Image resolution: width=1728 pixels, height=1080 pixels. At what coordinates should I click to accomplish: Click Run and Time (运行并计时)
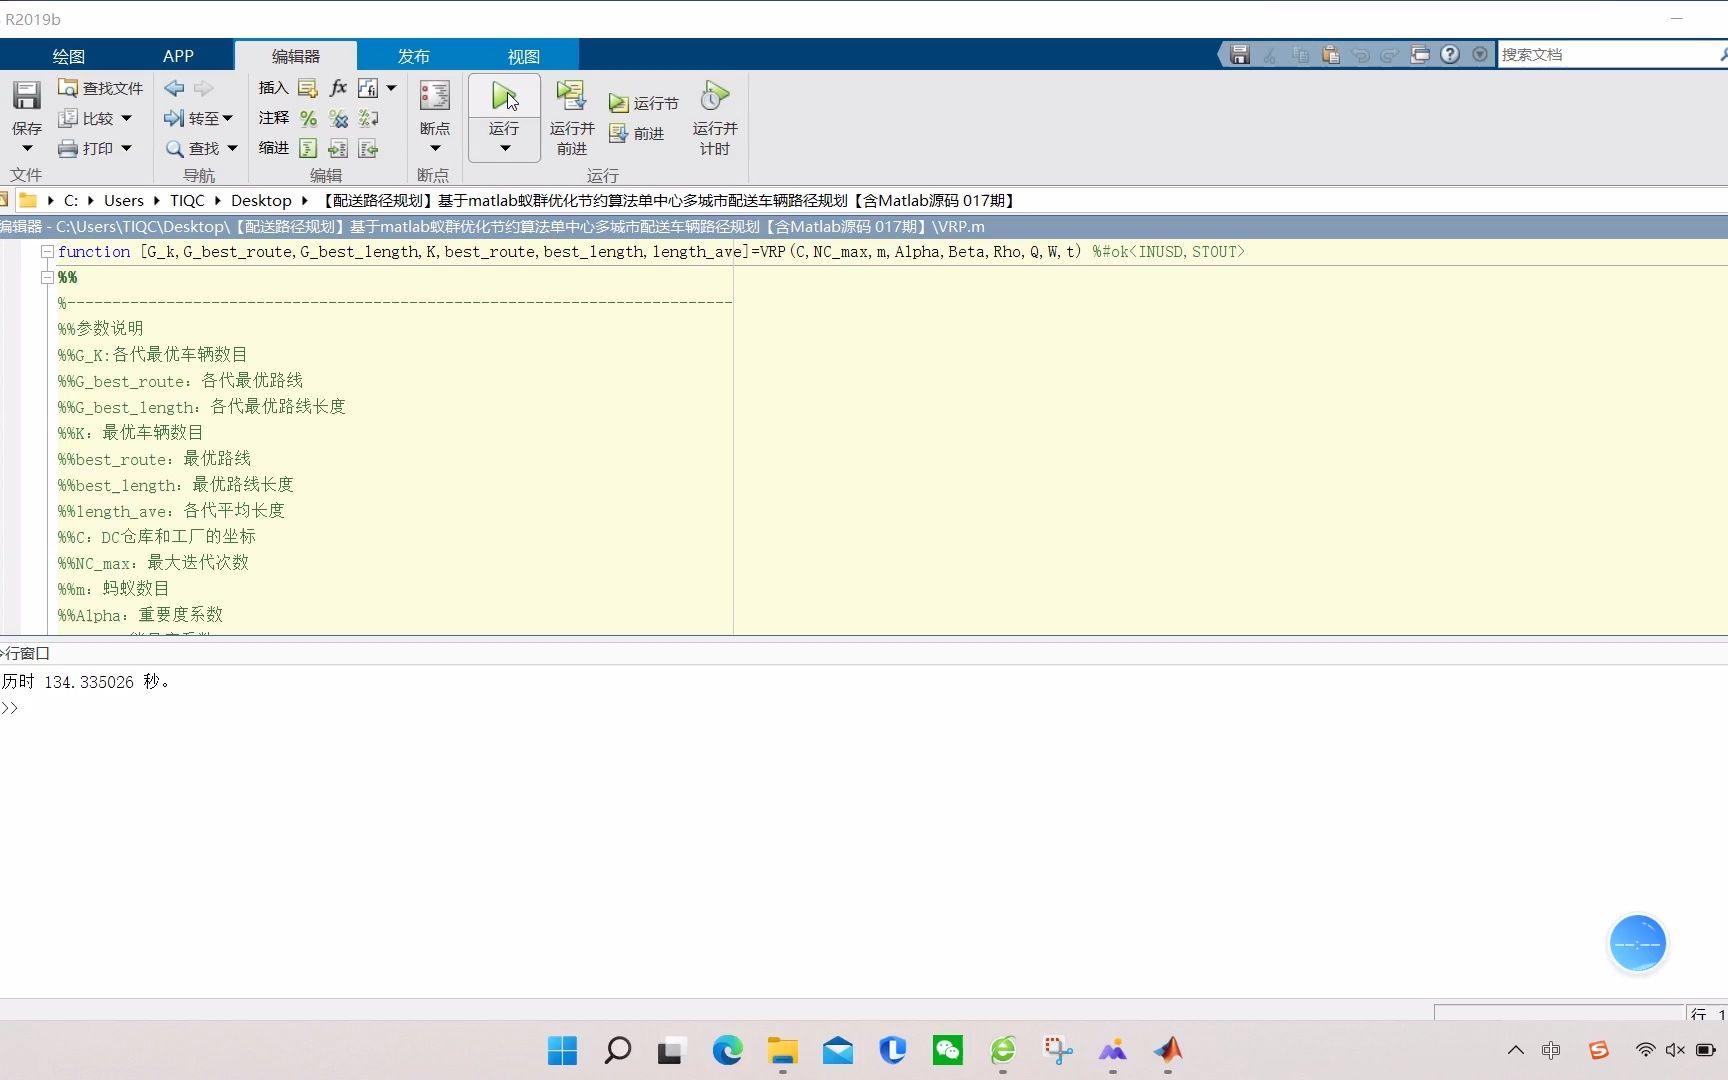tap(715, 118)
